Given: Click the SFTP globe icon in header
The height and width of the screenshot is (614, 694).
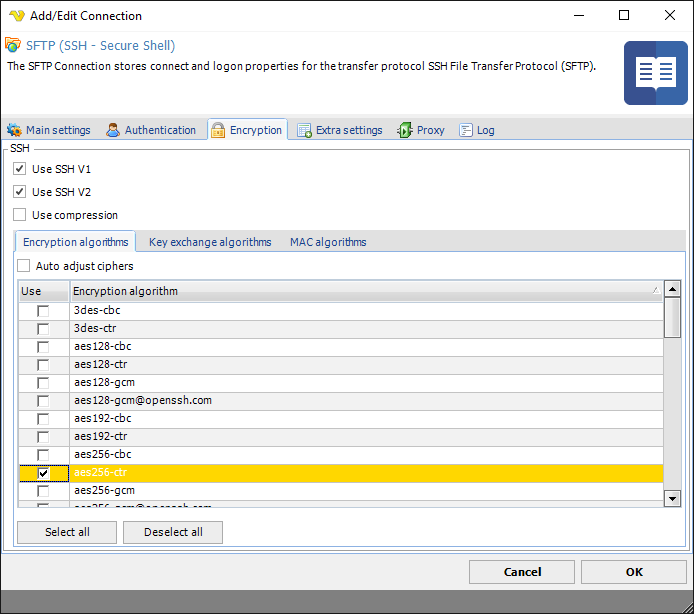Looking at the screenshot, I should tap(13, 45).
